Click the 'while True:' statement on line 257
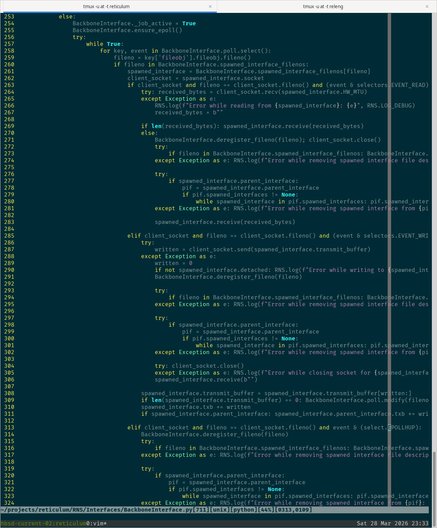Screen dimensions: 437x528 click(x=105, y=44)
